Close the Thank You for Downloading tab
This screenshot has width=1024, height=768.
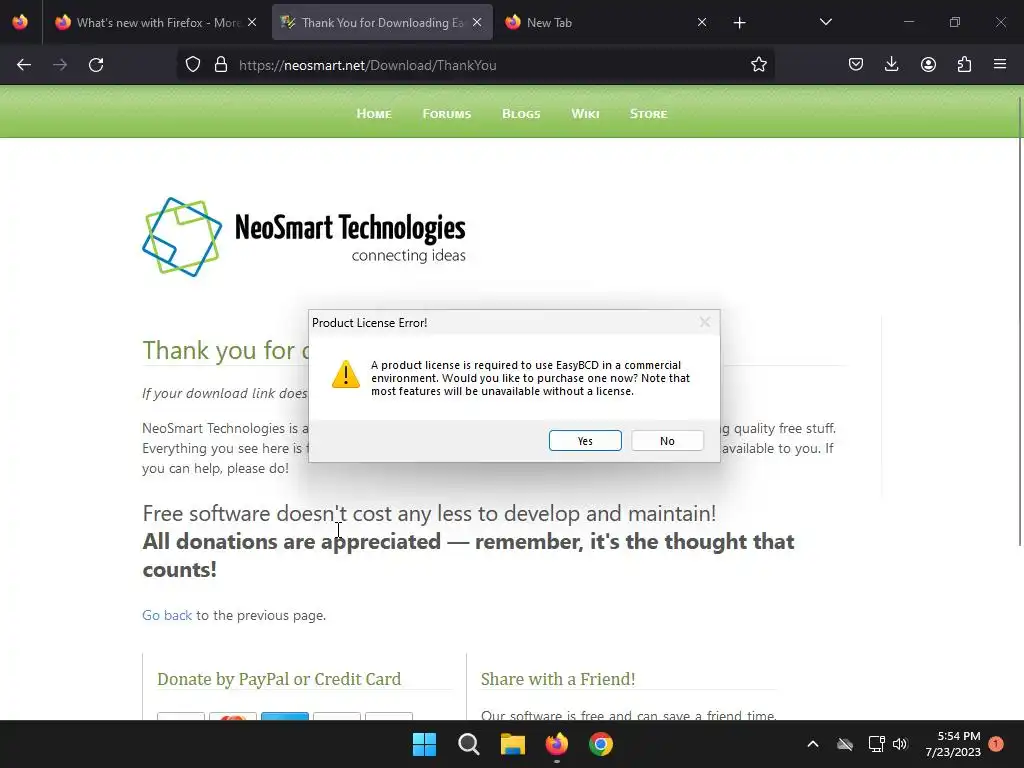[x=477, y=22]
